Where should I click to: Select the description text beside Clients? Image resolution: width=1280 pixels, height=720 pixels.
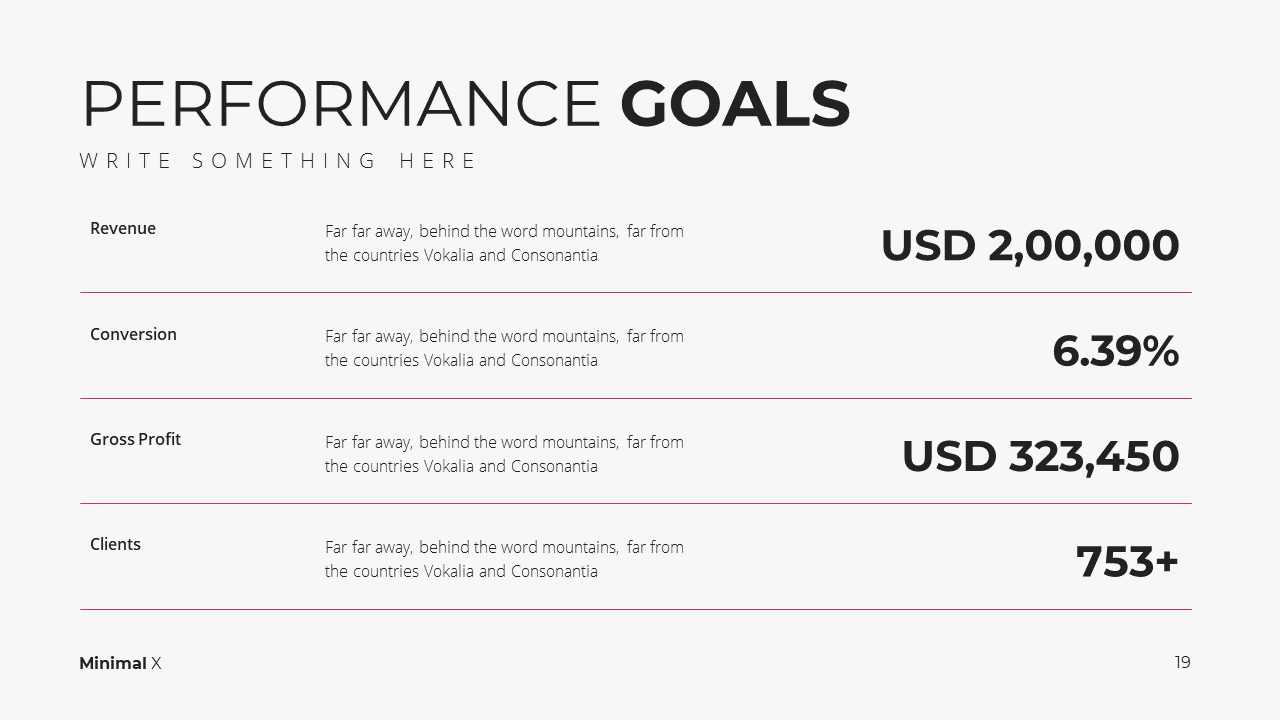coord(504,559)
